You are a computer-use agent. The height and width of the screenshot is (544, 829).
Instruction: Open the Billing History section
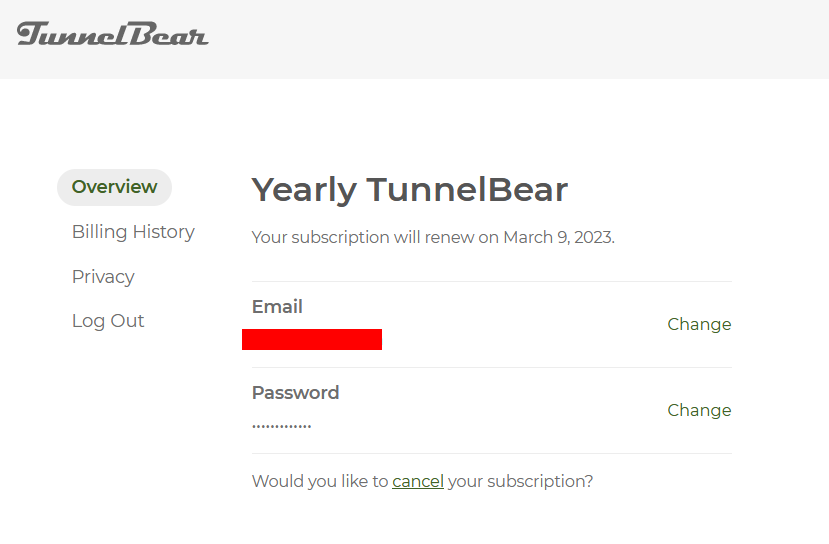pyautogui.click(x=133, y=232)
